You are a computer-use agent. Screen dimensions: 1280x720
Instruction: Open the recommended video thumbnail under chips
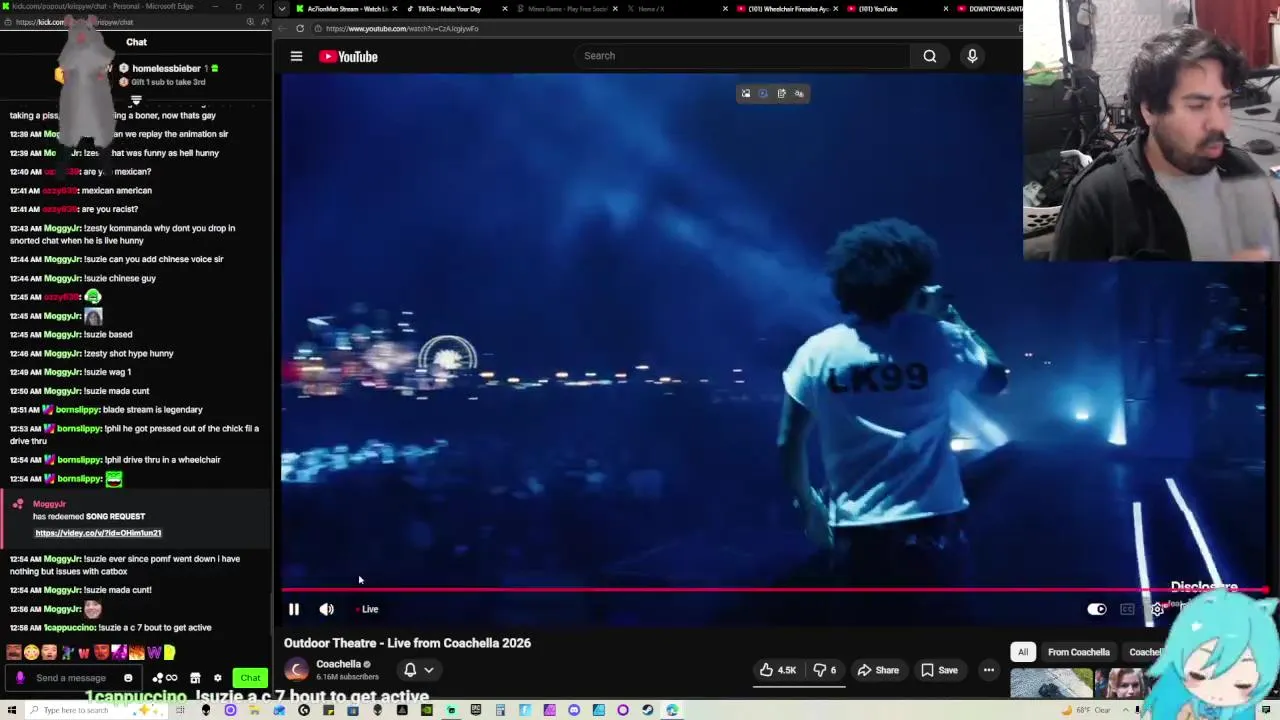(1052, 683)
